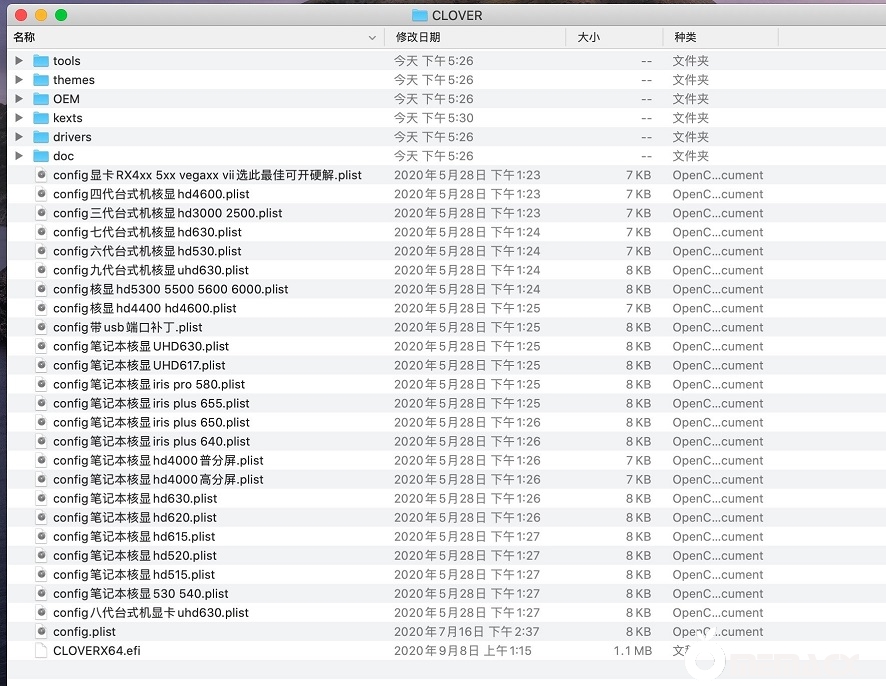Click the tools folder icon
This screenshot has height=686, width=886.
(x=41, y=61)
